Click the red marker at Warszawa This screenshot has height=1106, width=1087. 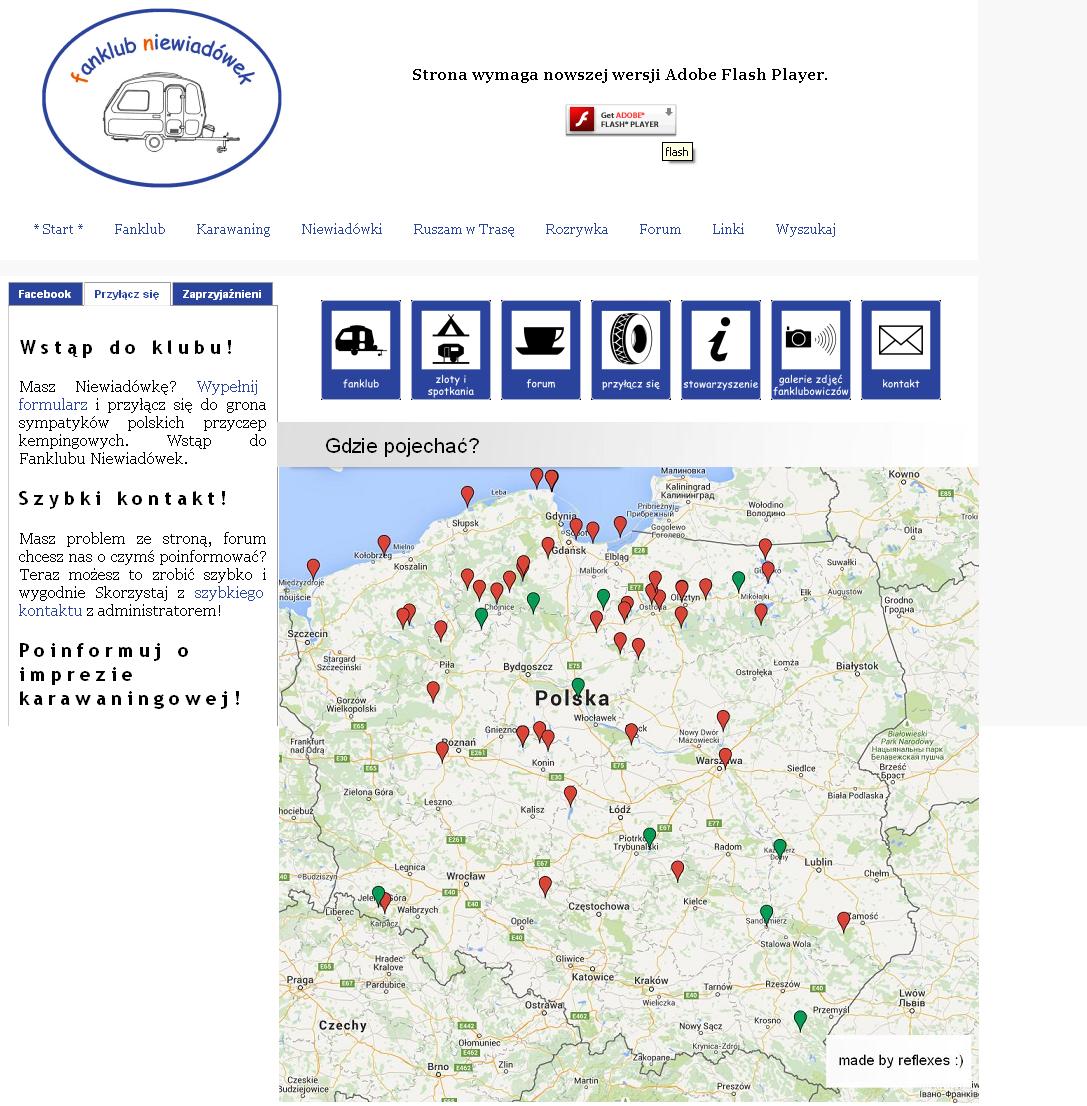[725, 757]
